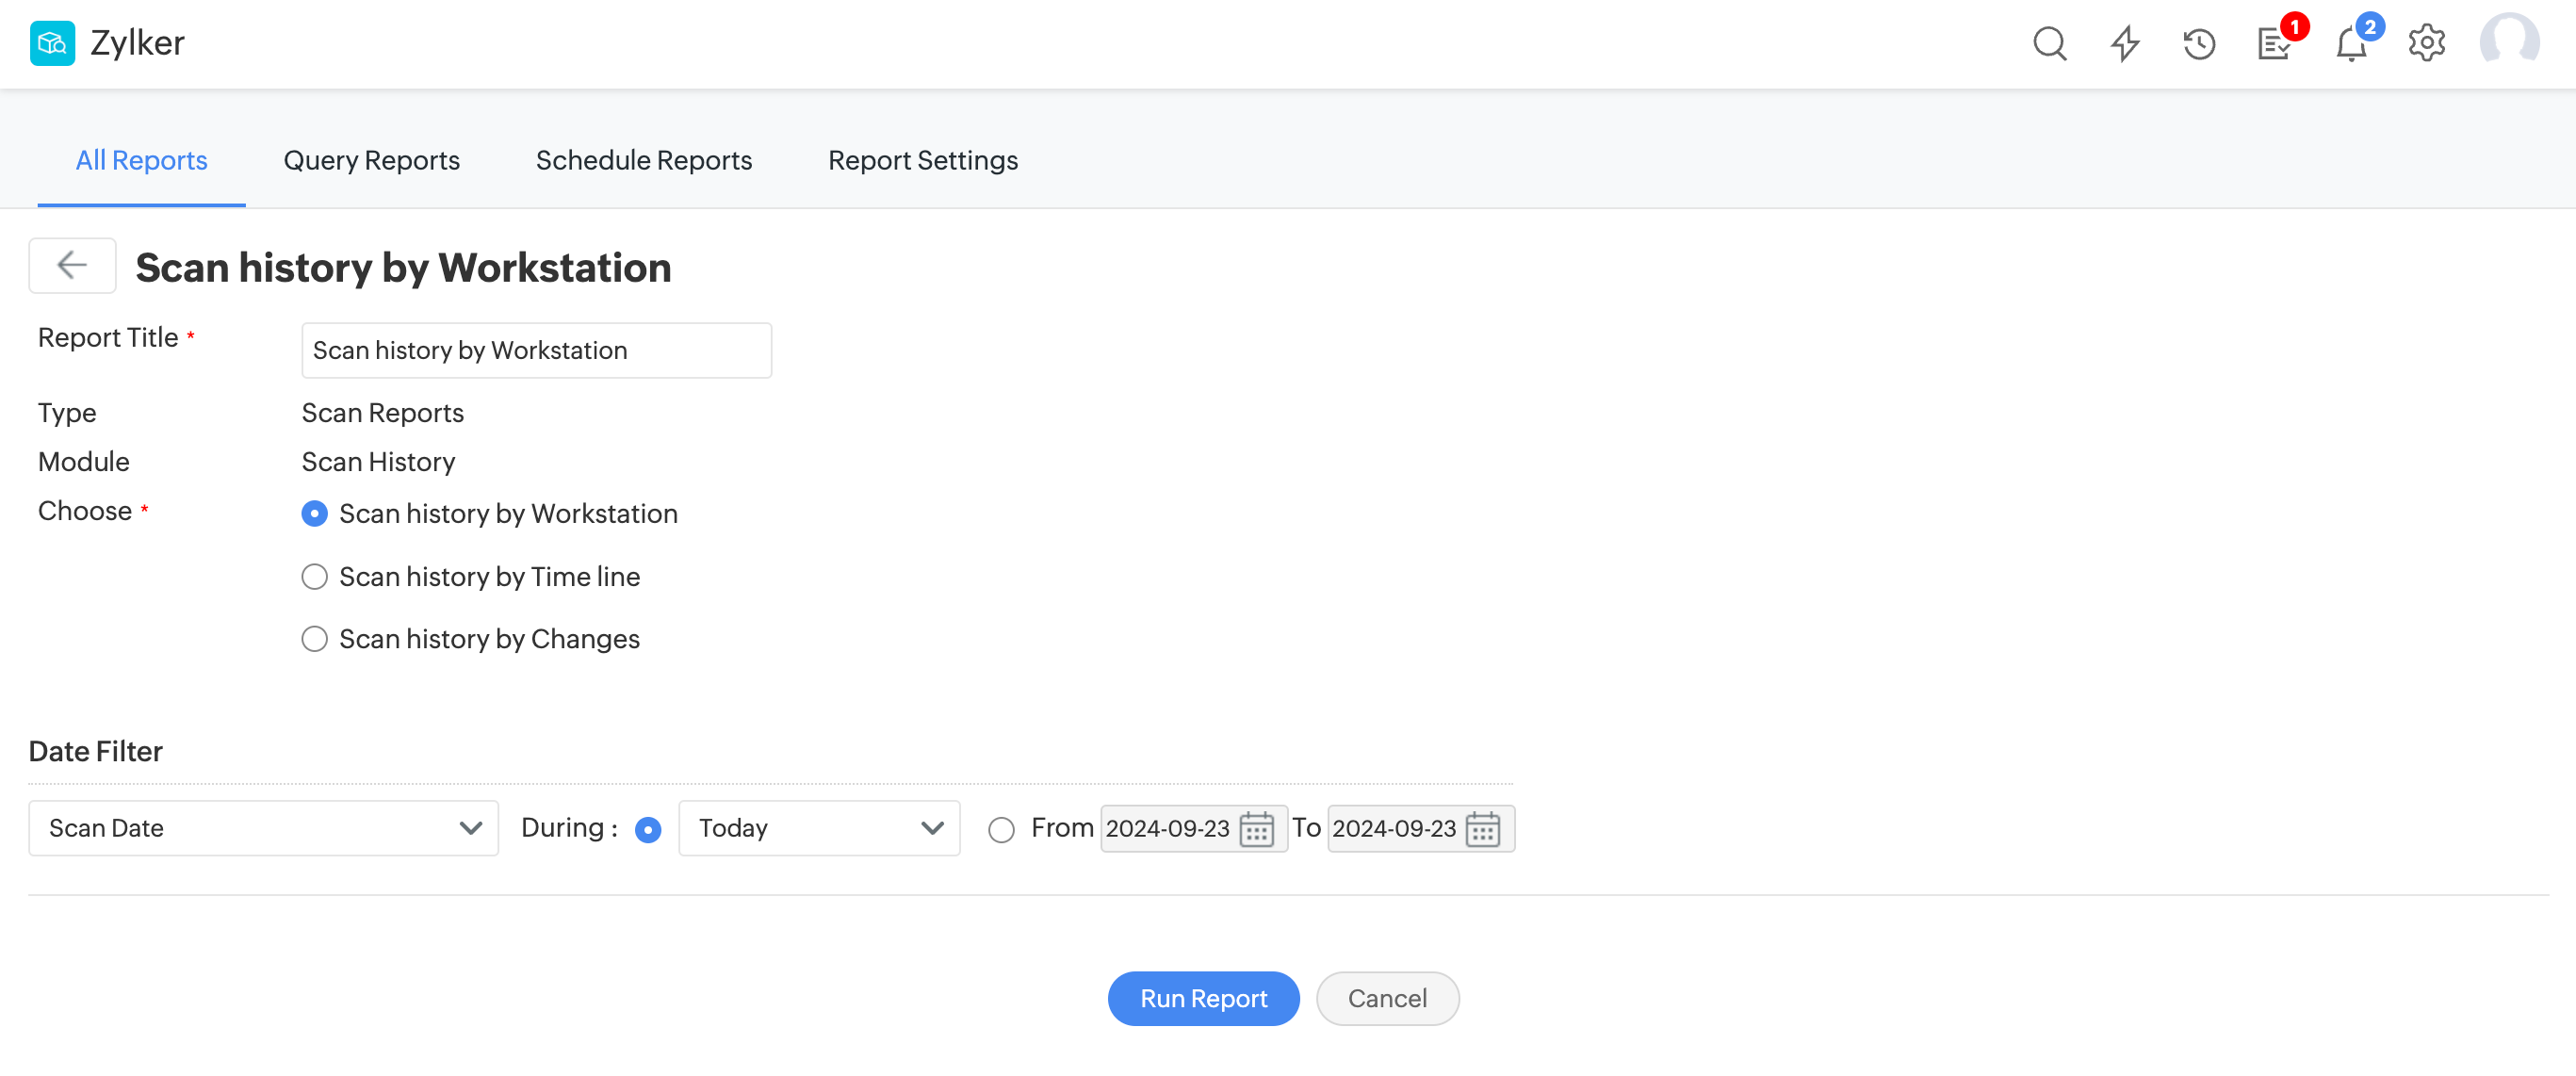The height and width of the screenshot is (1076, 2576).
Task: Click the Run Report button
Action: point(1203,998)
